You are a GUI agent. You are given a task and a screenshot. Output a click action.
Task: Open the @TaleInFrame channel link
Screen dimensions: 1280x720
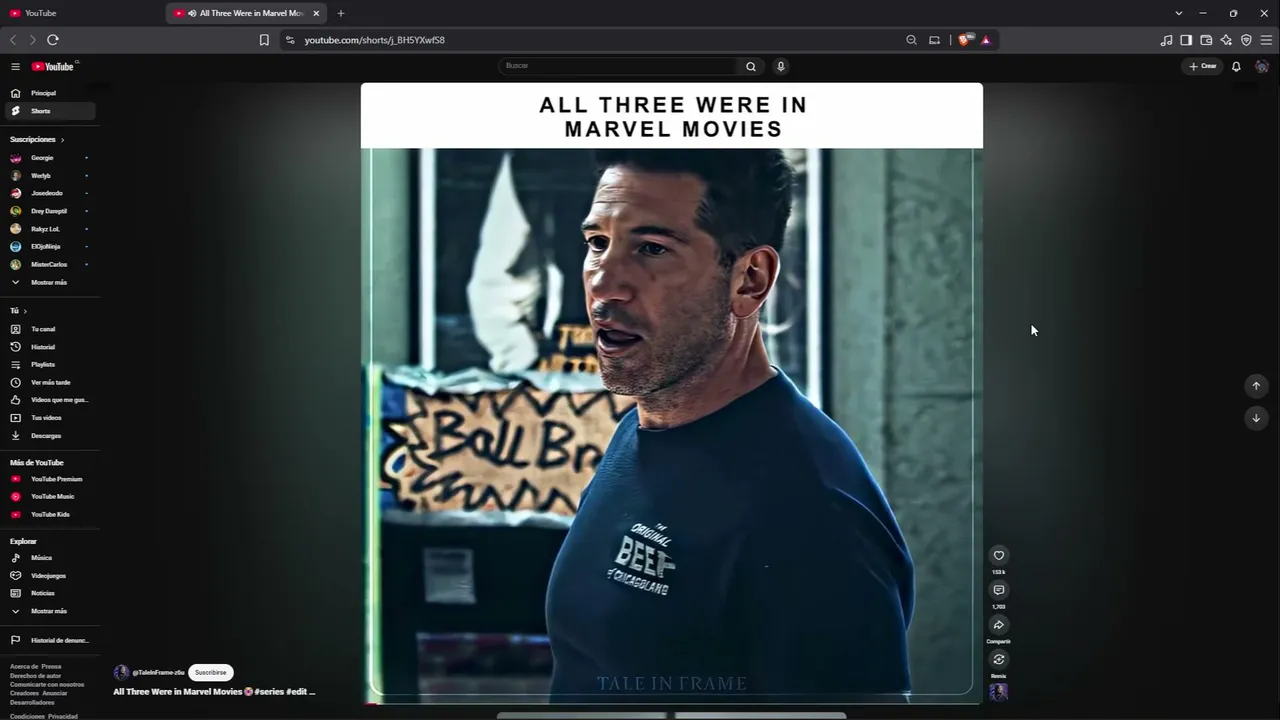click(x=158, y=673)
